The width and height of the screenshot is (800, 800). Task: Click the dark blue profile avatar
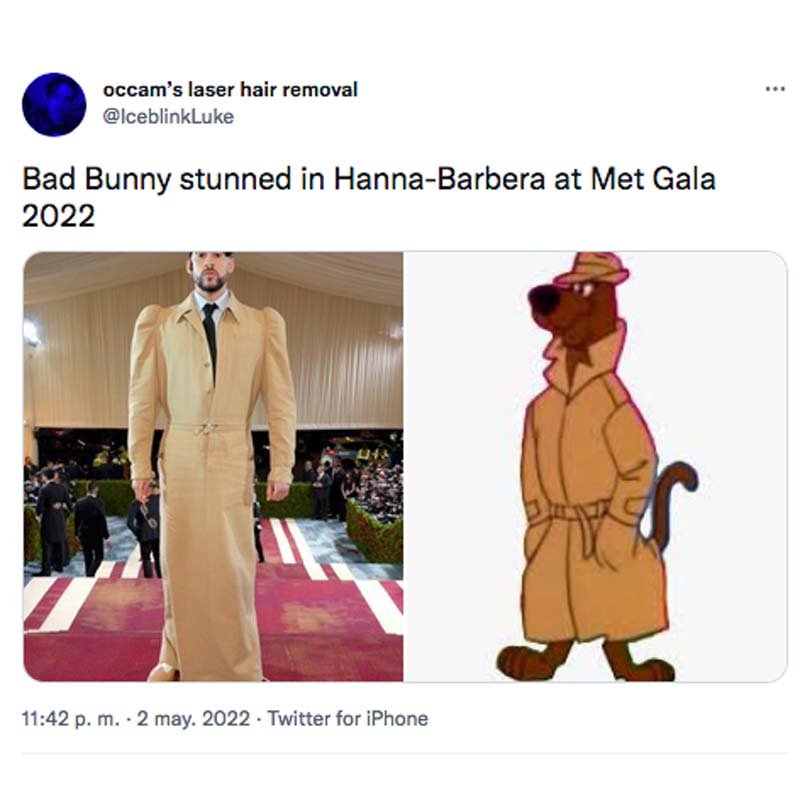54,104
